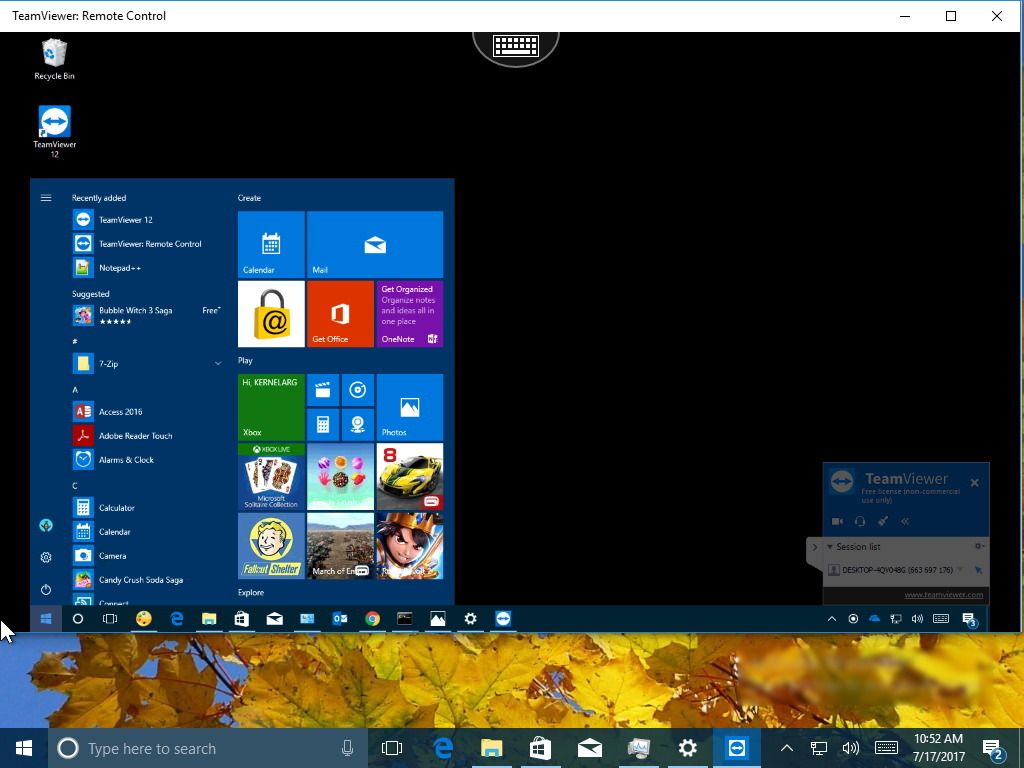
Task: Click the keyboard icon at top of remote screen
Action: (x=516, y=45)
